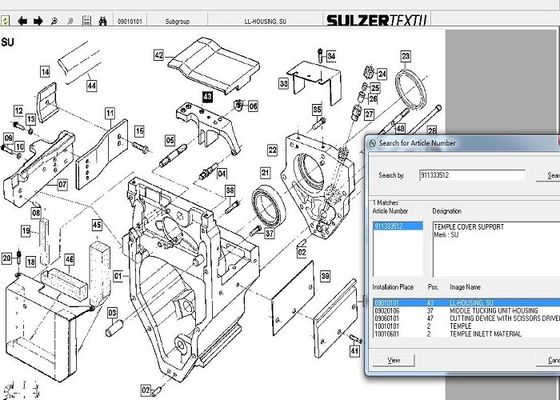
Task: Open the parts list clipboard icon
Action: pyautogui.click(x=86, y=21)
